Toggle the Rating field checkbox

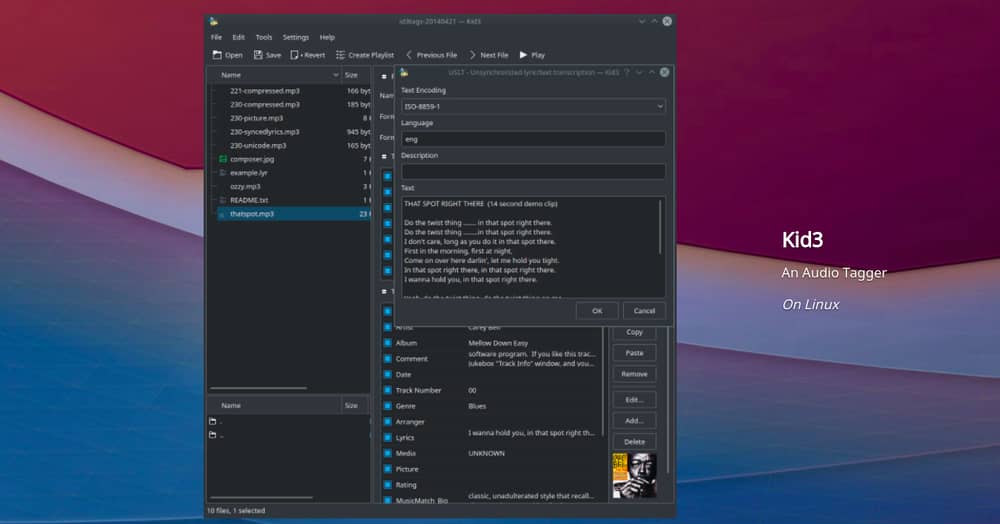point(387,484)
